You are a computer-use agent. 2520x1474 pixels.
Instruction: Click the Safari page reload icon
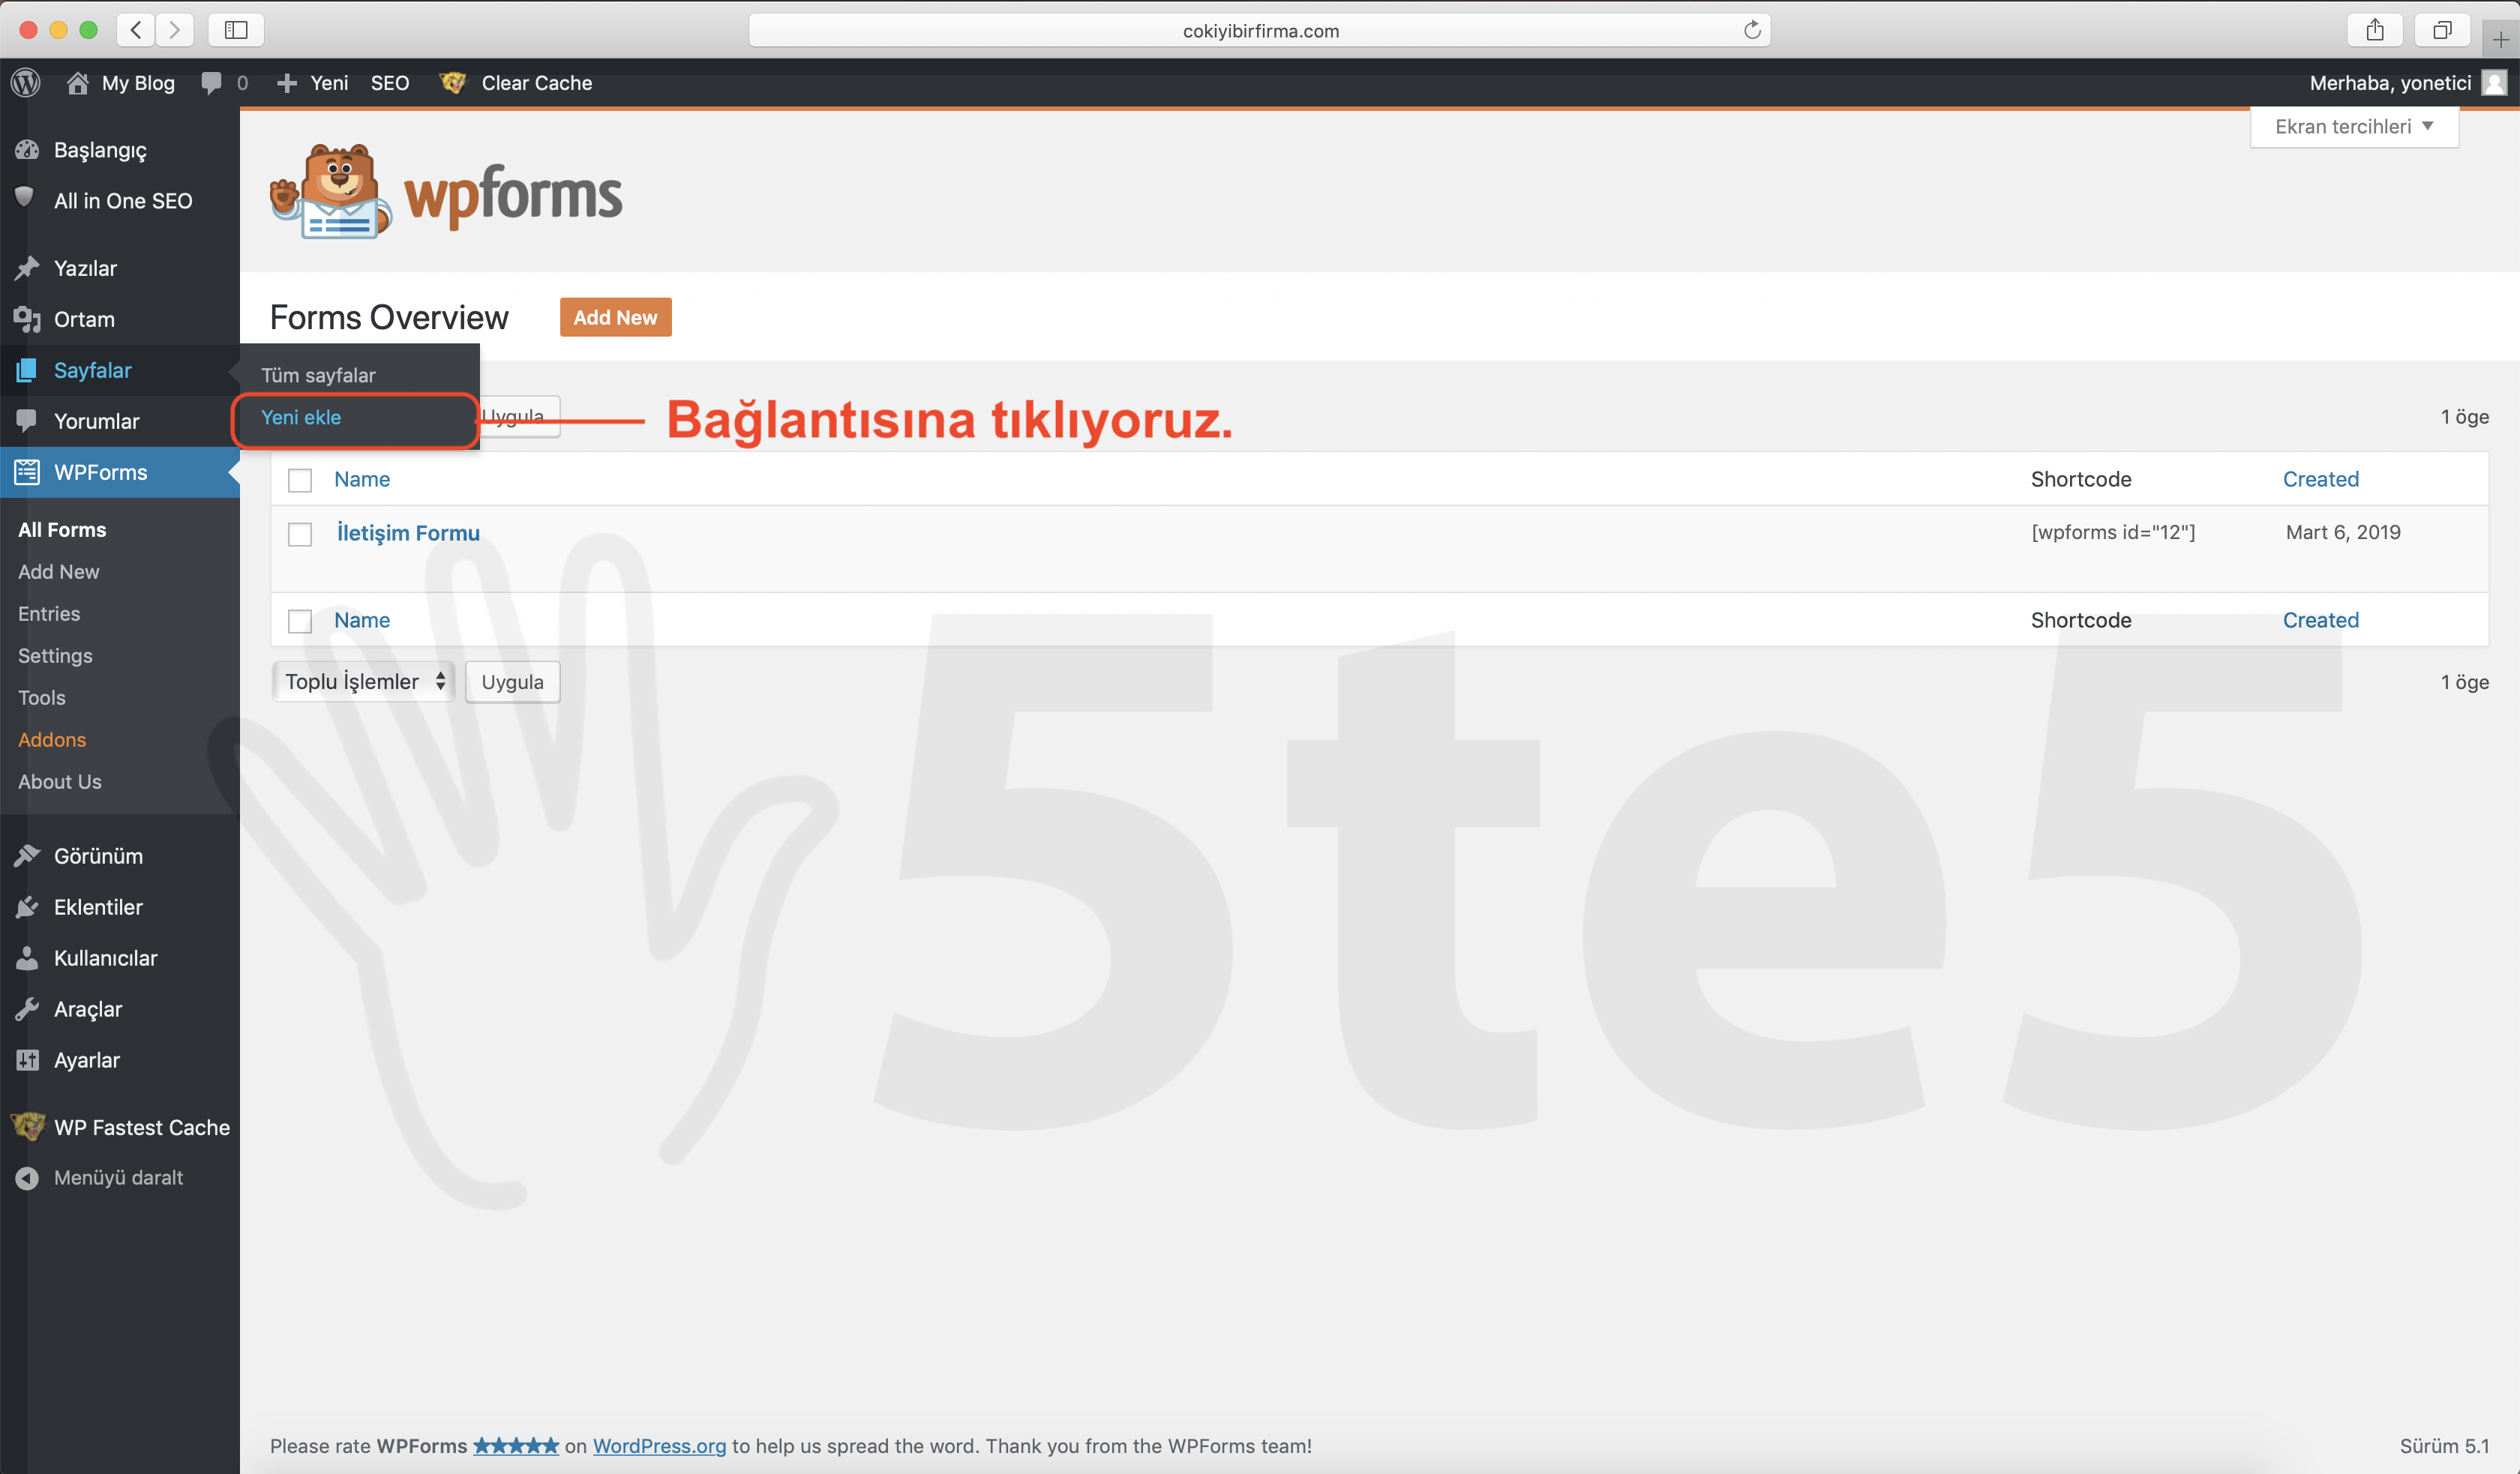coord(1751,30)
